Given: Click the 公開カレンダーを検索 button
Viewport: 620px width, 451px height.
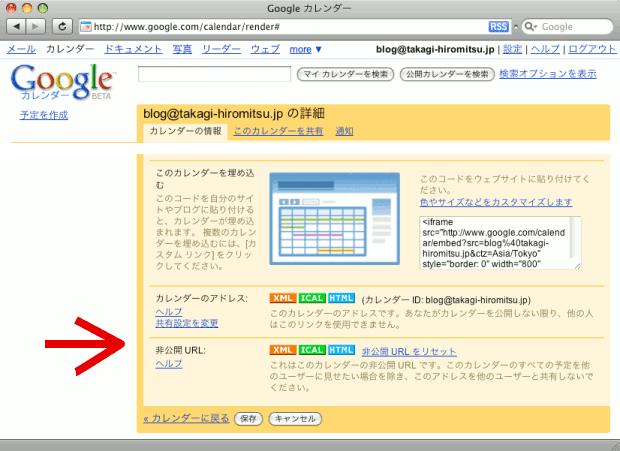Looking at the screenshot, I should pyautogui.click(x=447, y=74).
